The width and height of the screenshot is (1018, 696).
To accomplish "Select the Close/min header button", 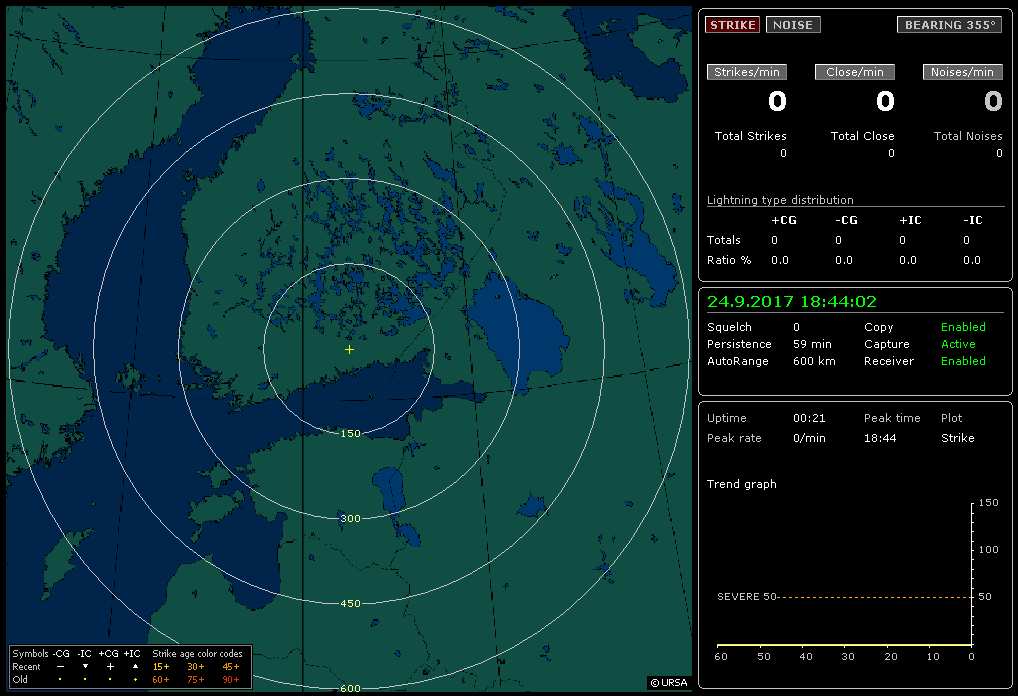I will coord(854,72).
